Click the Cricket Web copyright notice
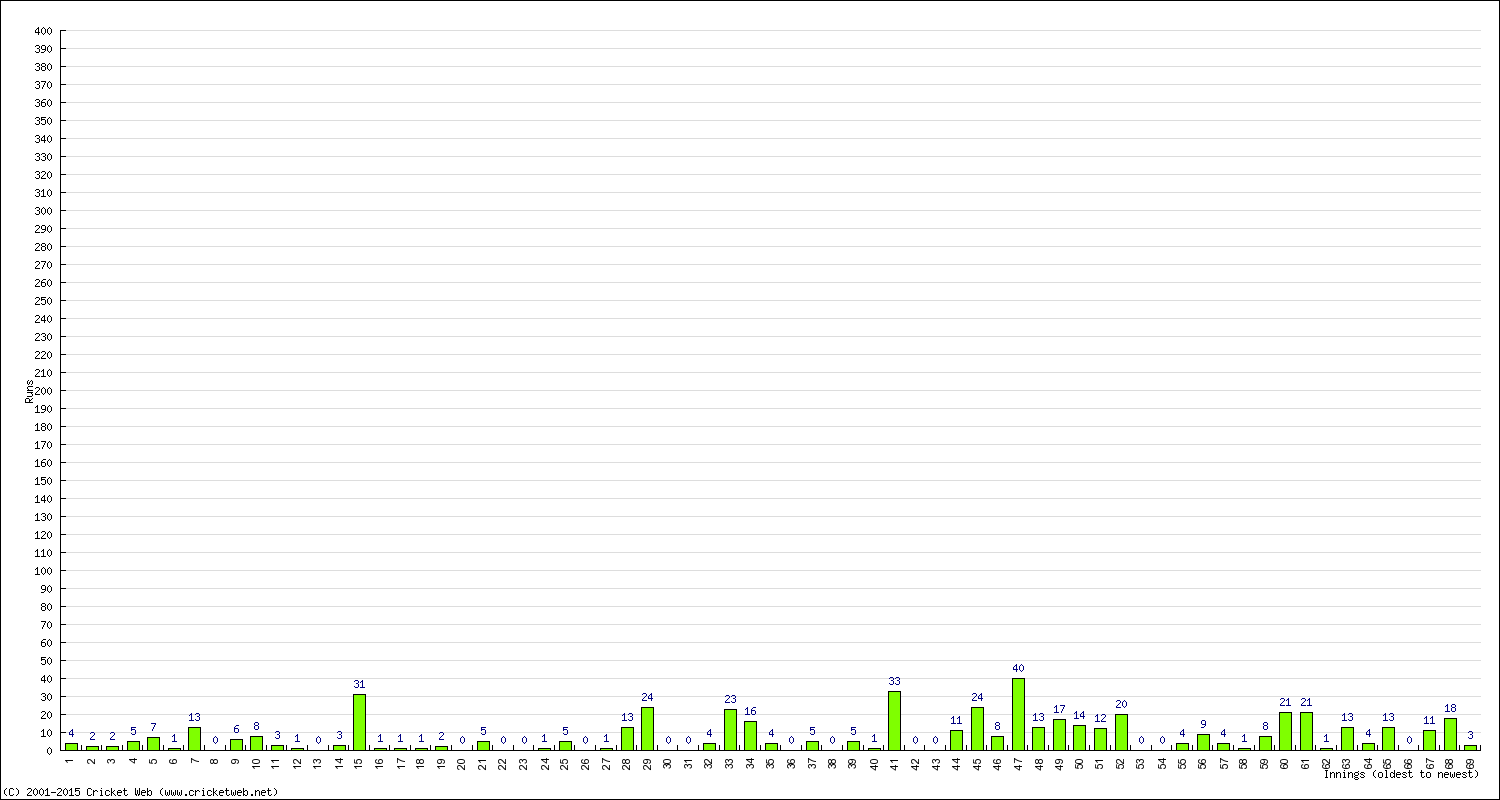The height and width of the screenshot is (800, 1500). click(x=140, y=792)
